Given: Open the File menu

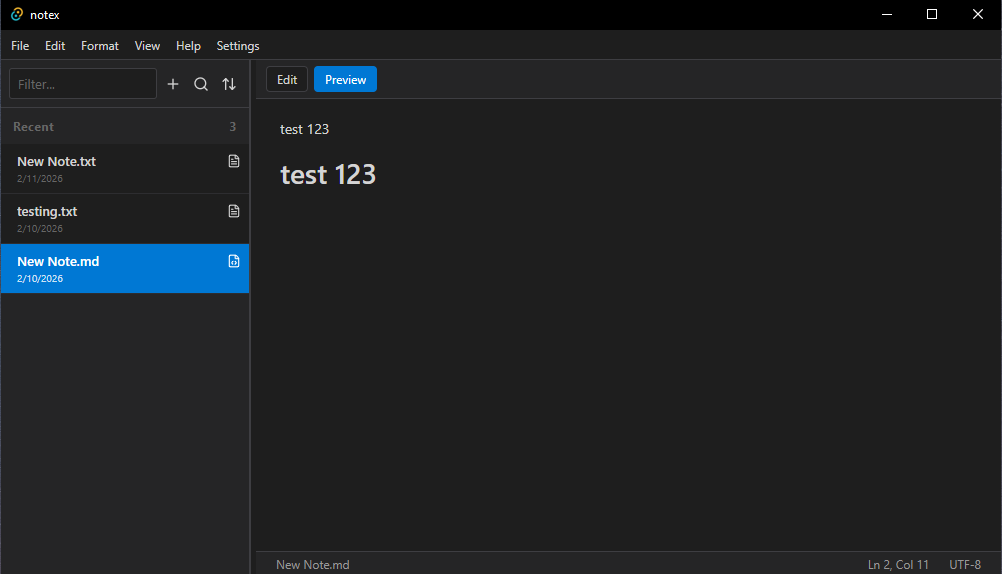Looking at the screenshot, I should click(20, 46).
